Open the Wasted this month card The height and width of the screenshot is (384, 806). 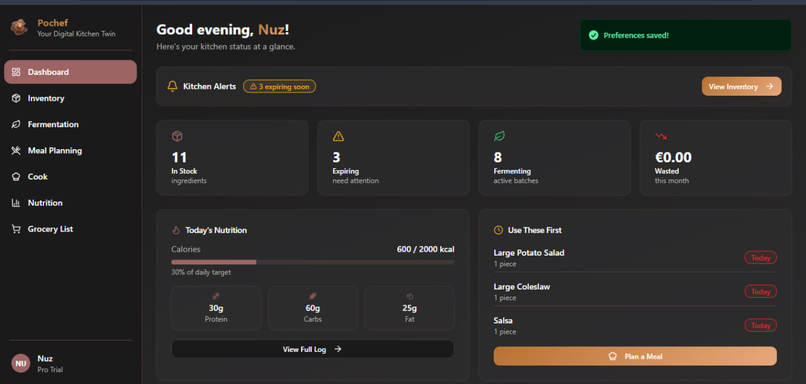(716, 158)
